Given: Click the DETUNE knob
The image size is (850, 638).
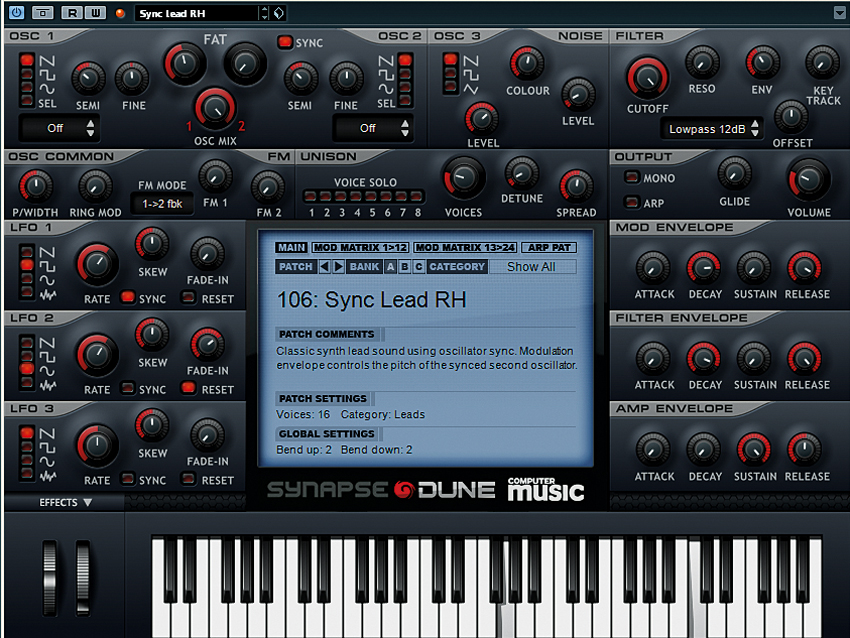Looking at the screenshot, I should click(521, 173).
